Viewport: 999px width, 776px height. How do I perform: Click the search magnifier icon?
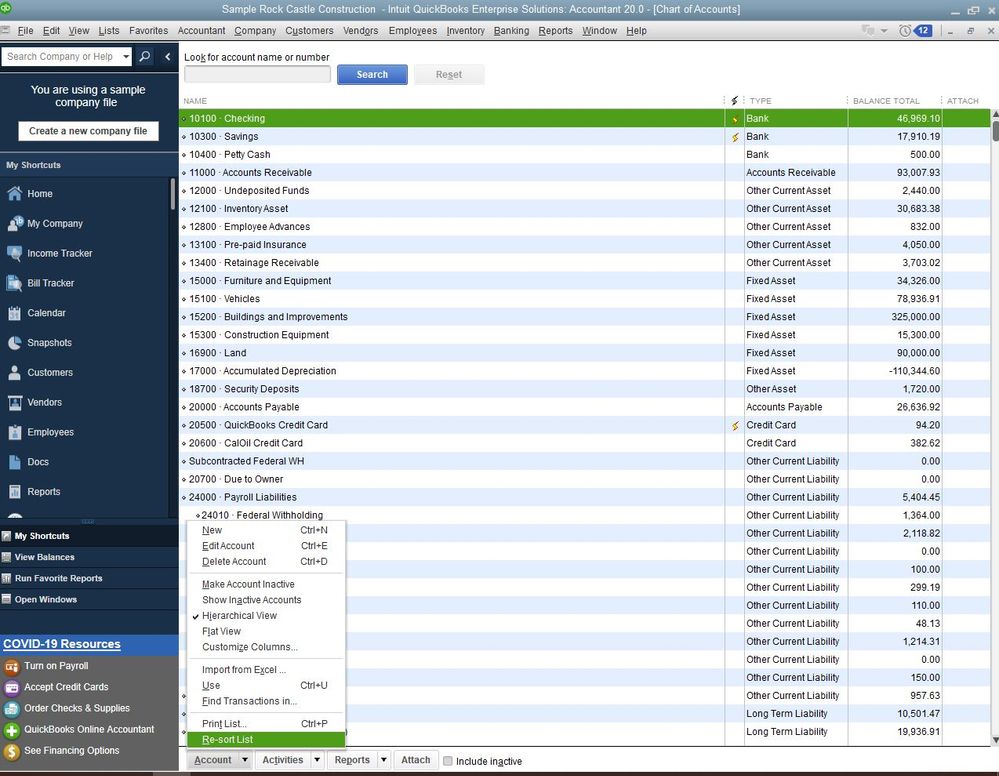click(x=145, y=57)
